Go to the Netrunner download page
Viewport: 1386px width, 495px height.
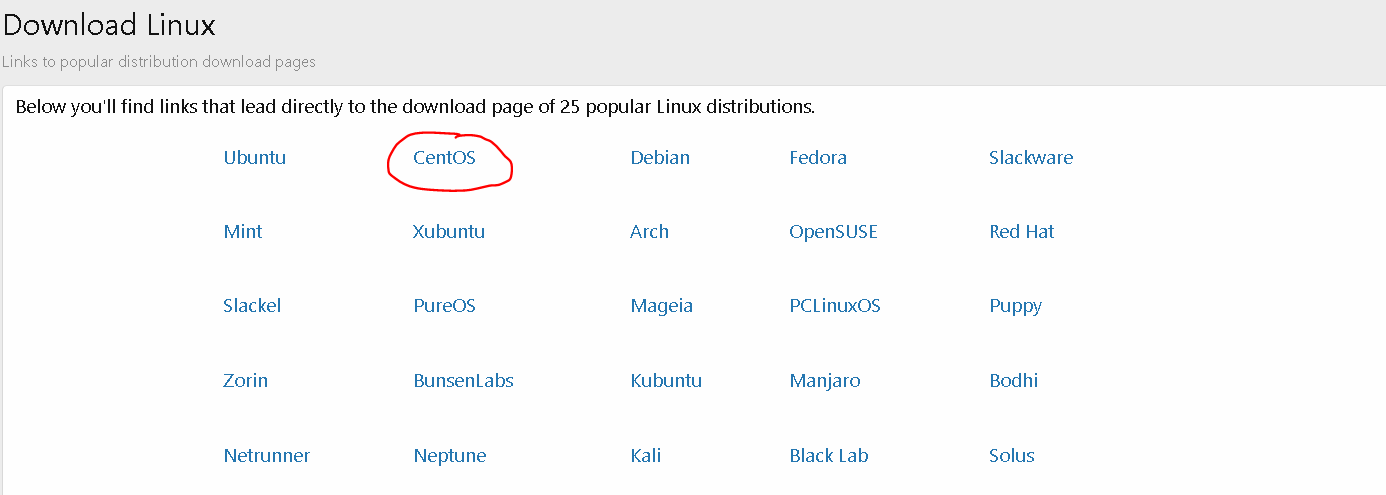(267, 455)
